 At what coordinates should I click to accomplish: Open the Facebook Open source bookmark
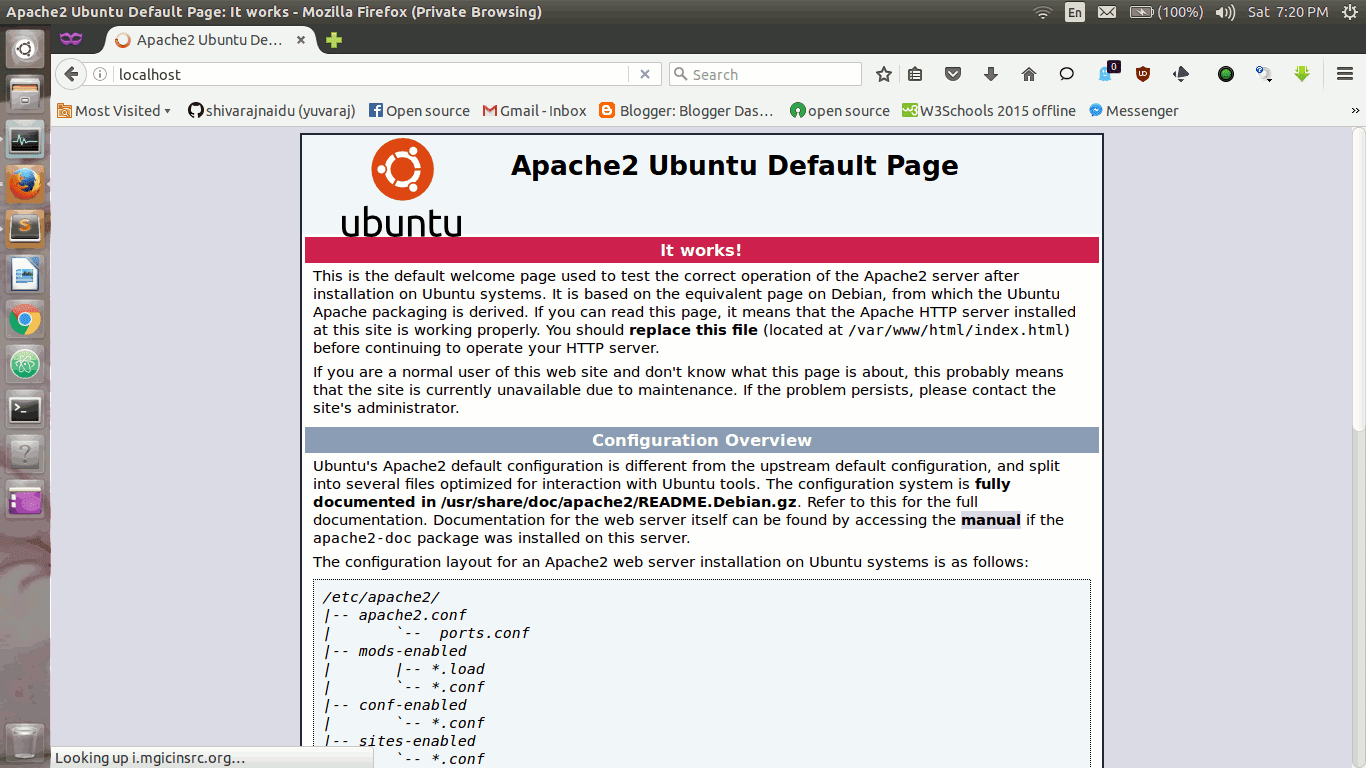pyautogui.click(x=419, y=111)
